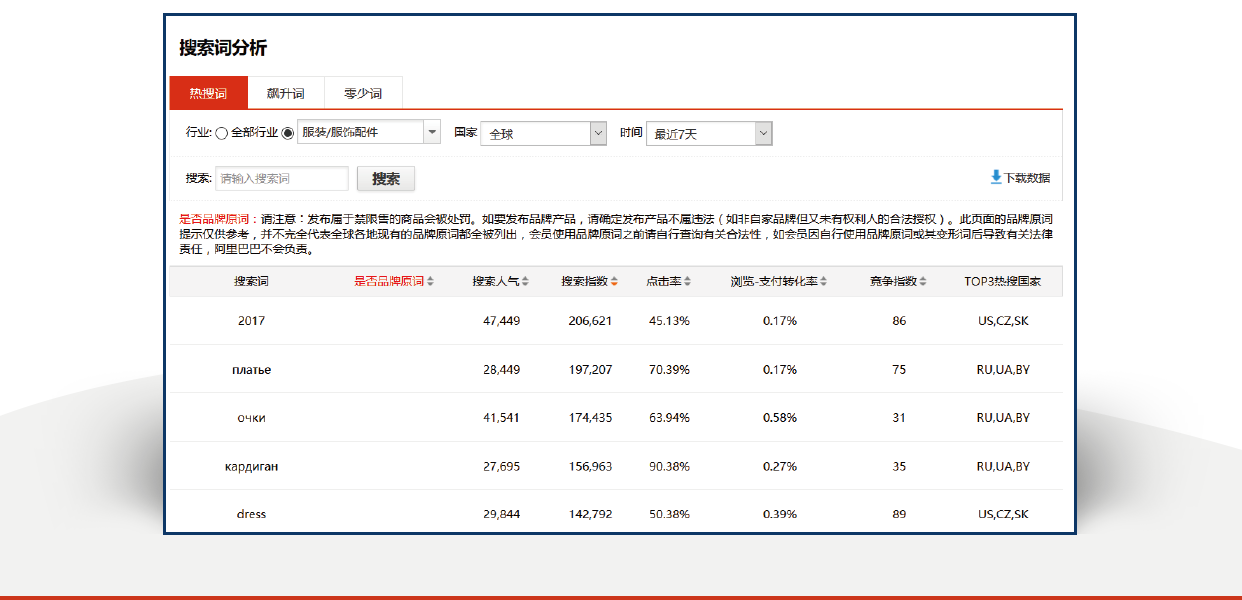
Task: Sort by 竞争指数 column arrows
Action: pos(924,282)
